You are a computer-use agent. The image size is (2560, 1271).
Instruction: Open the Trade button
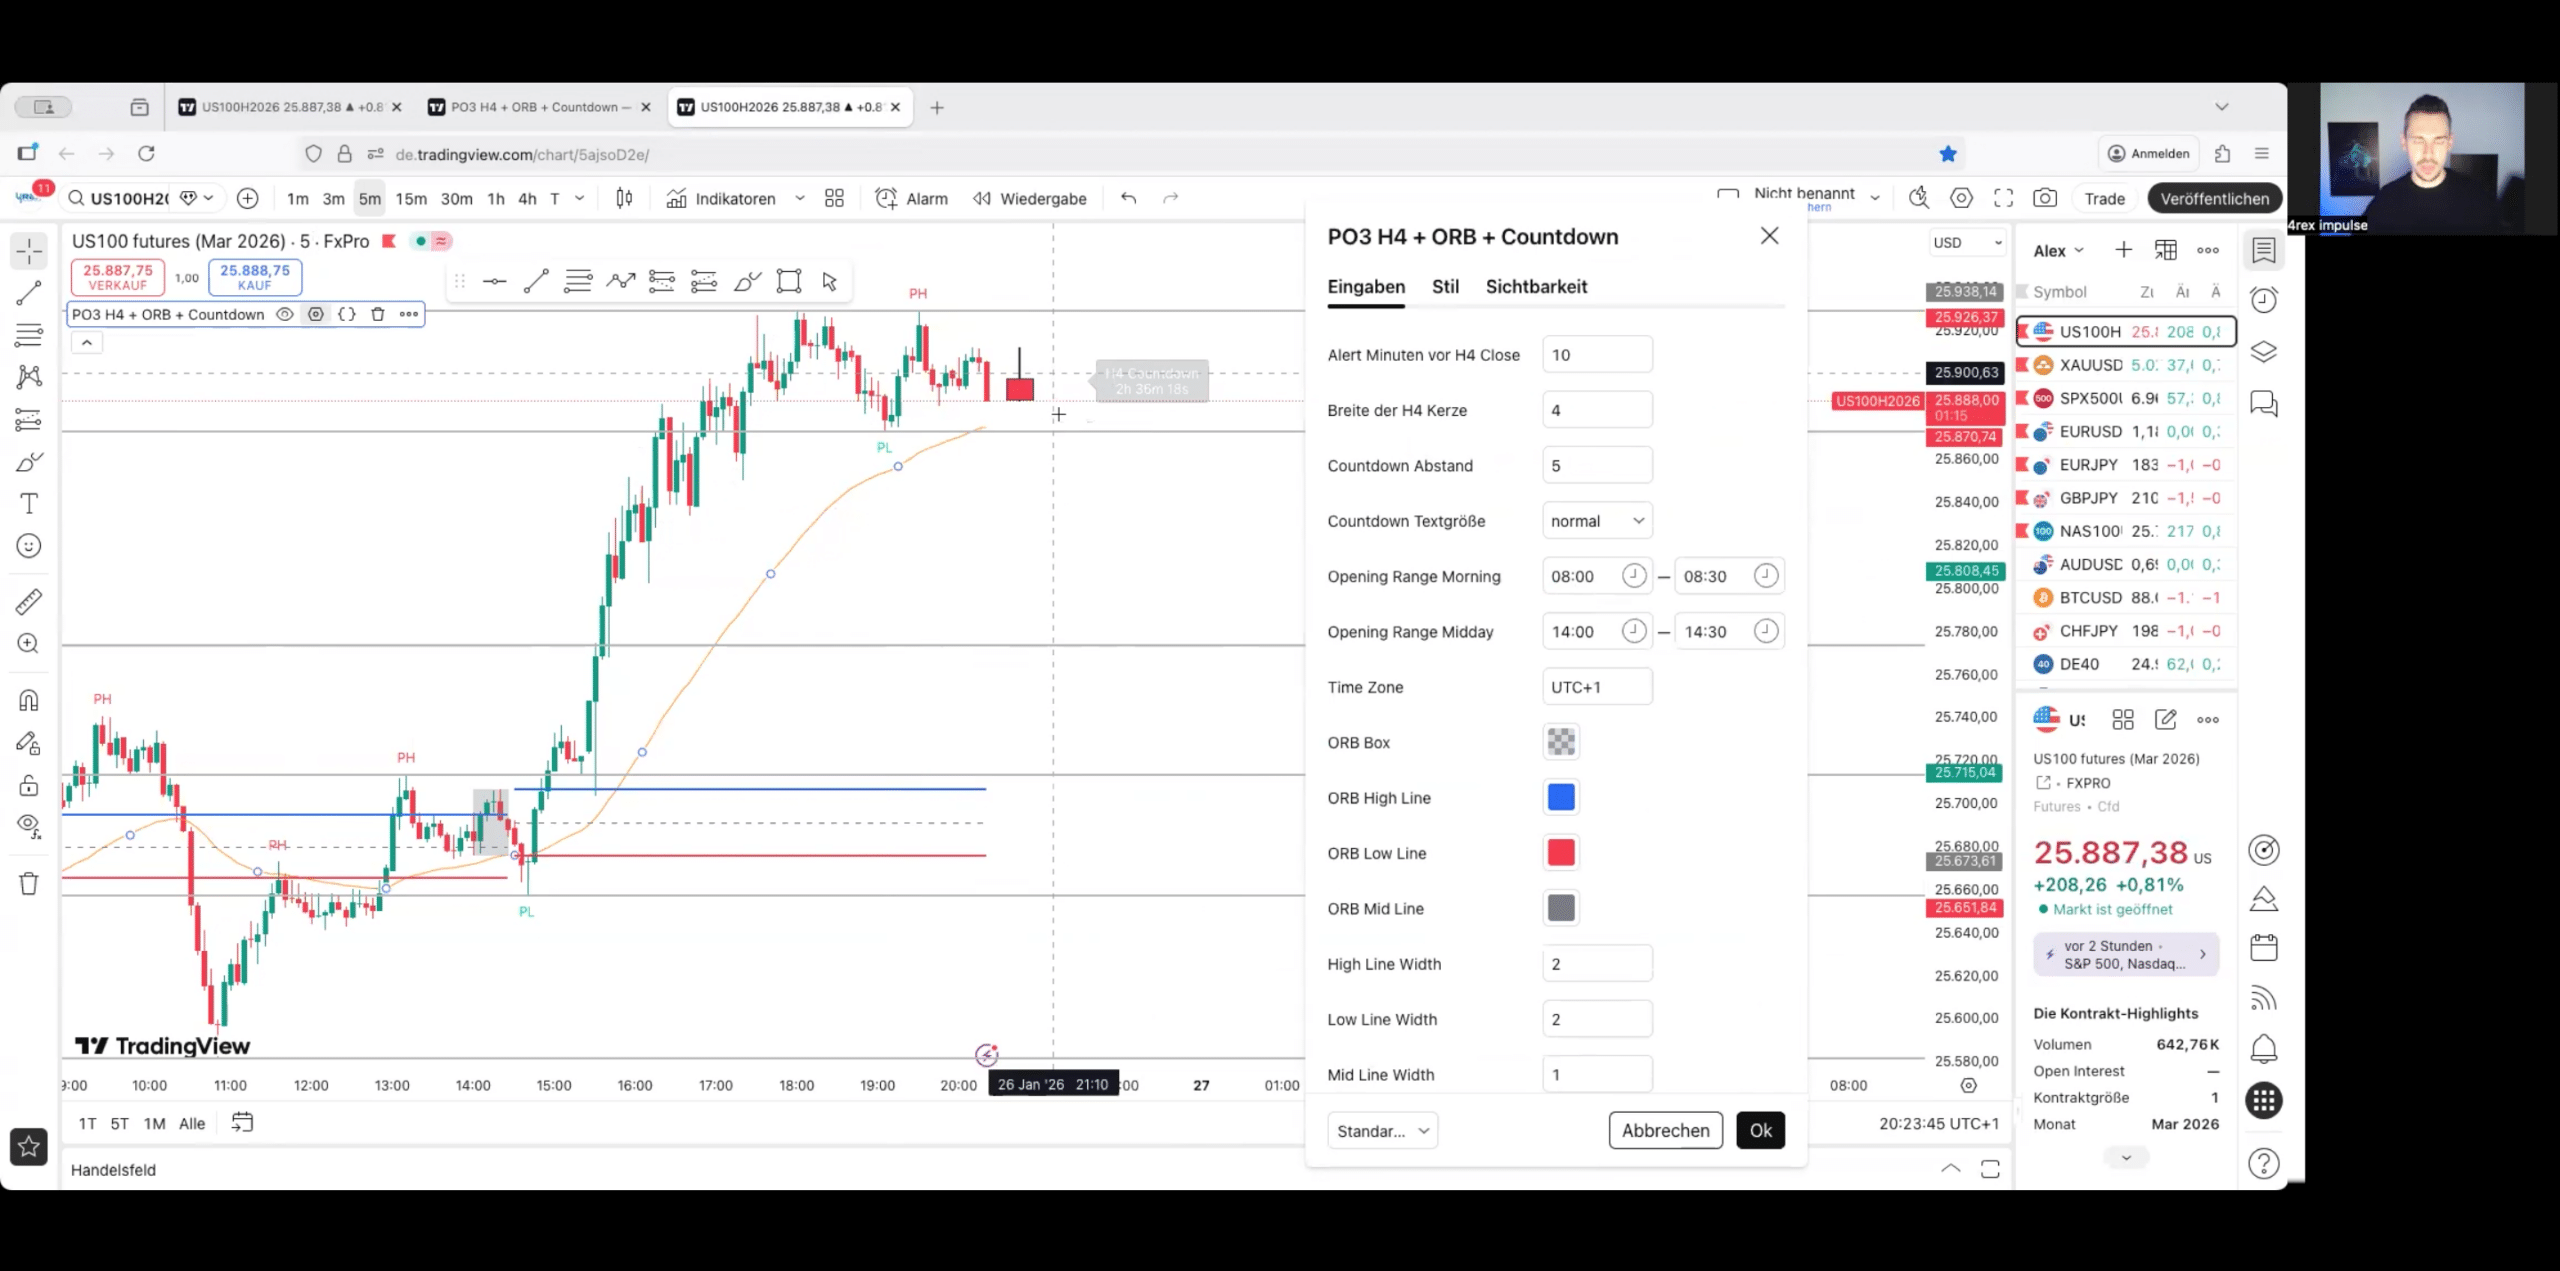pos(2104,198)
